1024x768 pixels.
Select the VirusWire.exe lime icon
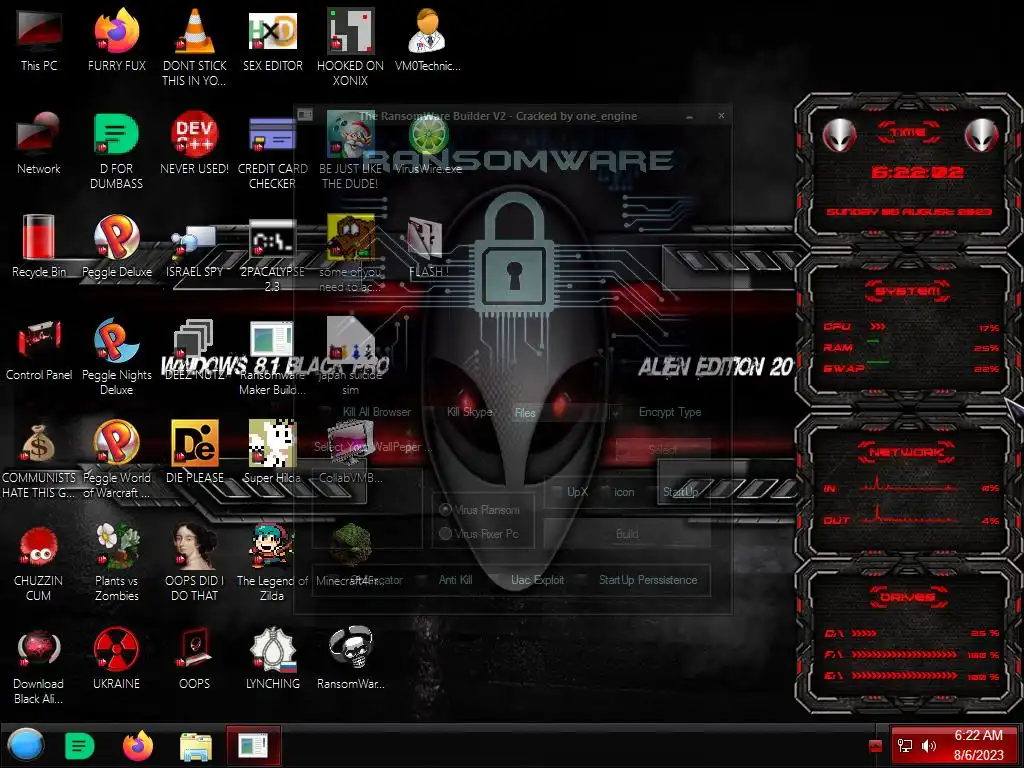tap(428, 145)
